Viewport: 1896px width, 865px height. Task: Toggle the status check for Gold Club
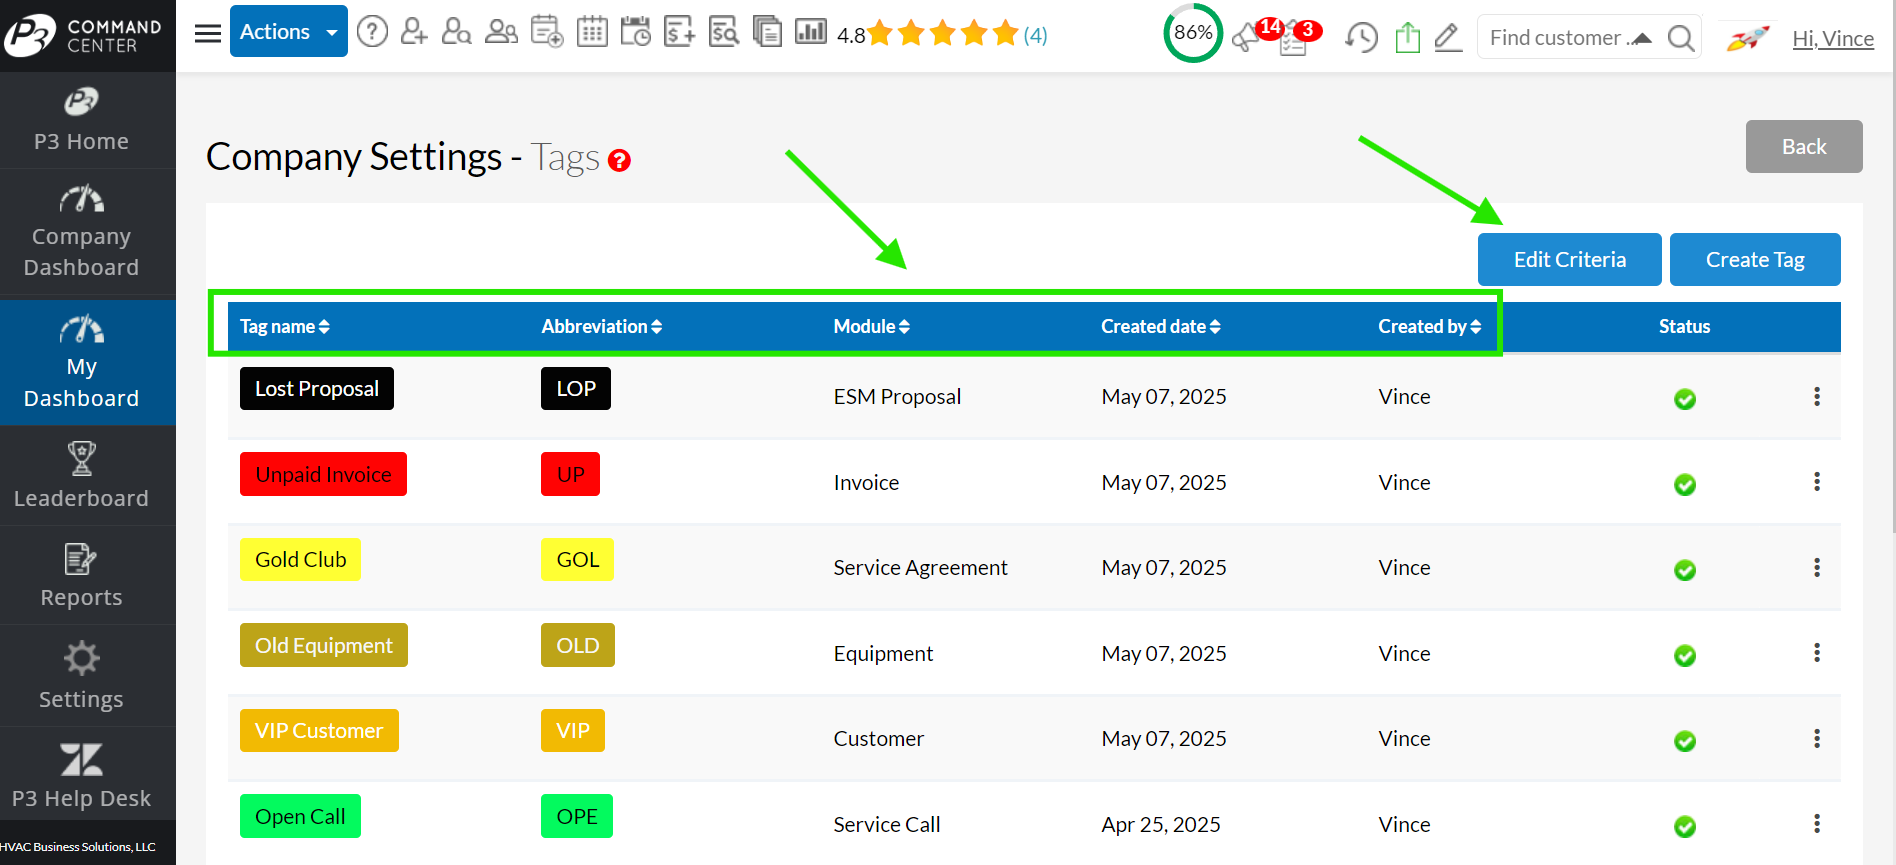click(1684, 570)
